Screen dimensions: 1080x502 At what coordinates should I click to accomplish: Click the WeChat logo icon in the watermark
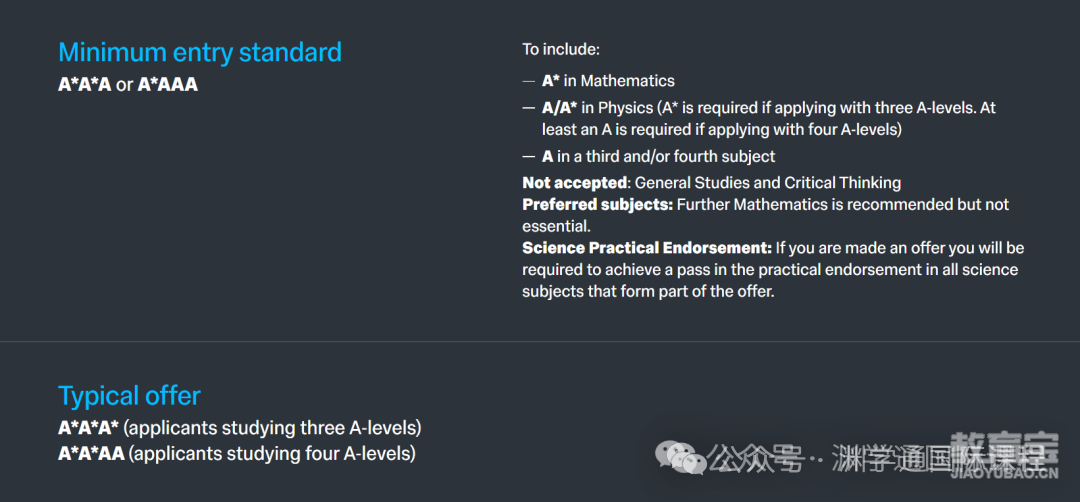tap(681, 459)
